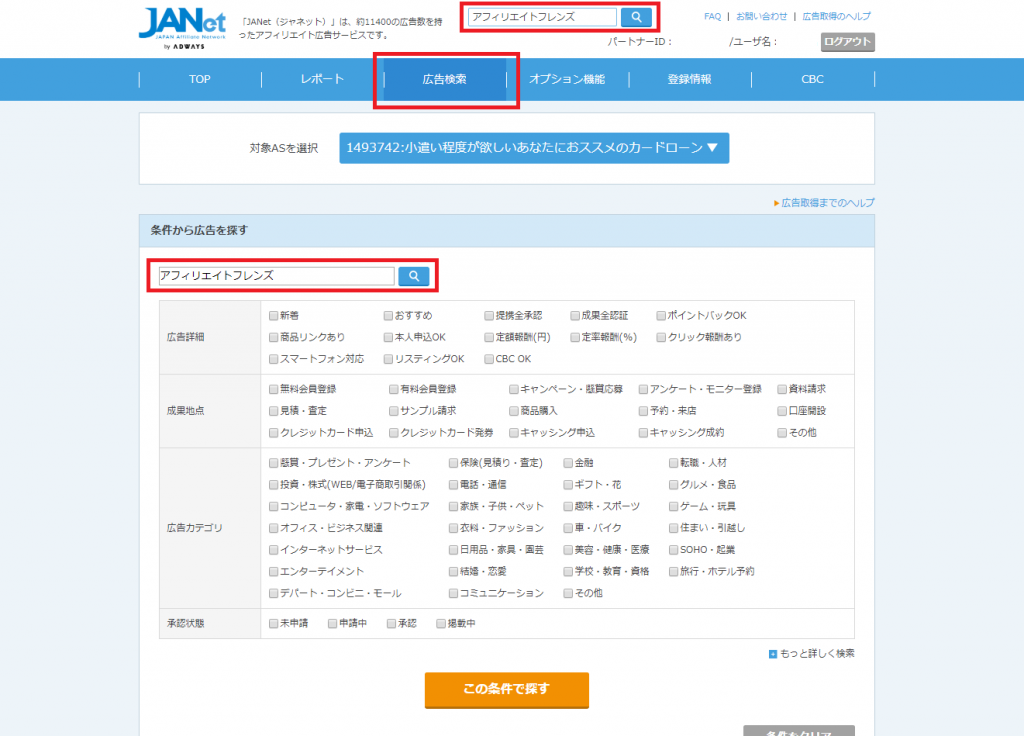This screenshot has height=736, width=1024.
Task: Click the plus icon for detailed search
Action: pyautogui.click(x=773, y=654)
